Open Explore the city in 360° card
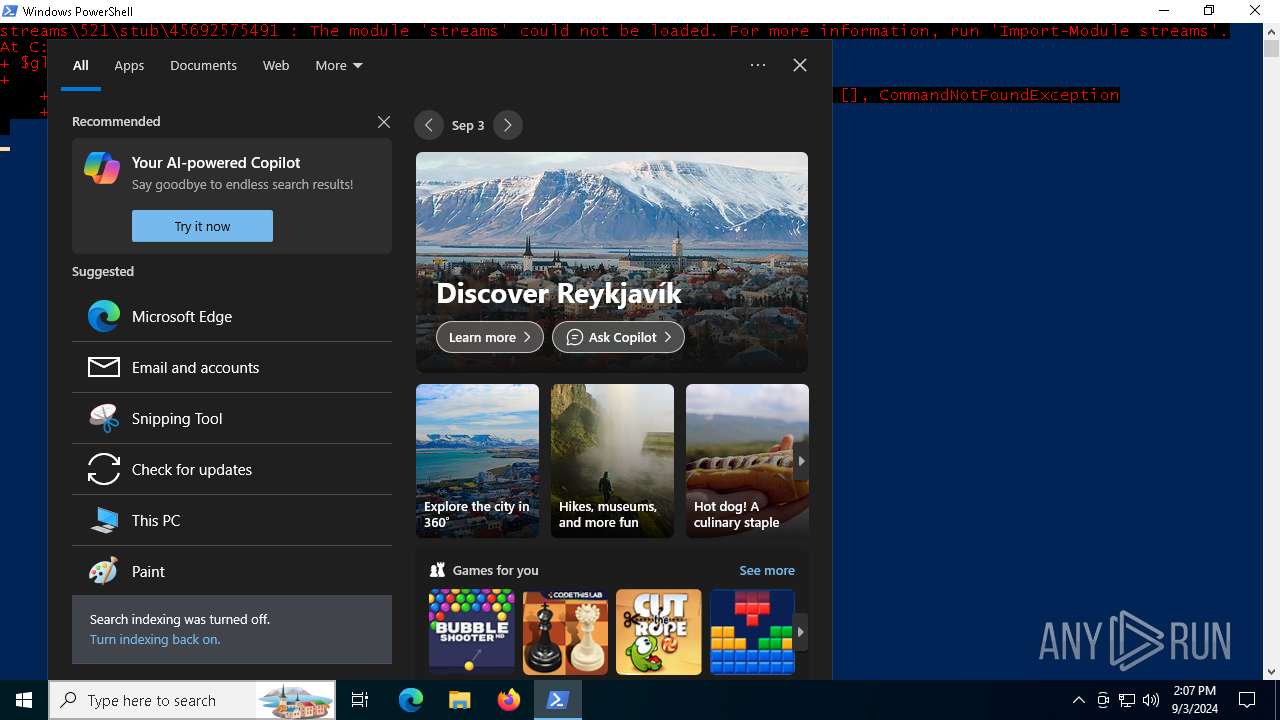 pos(477,461)
